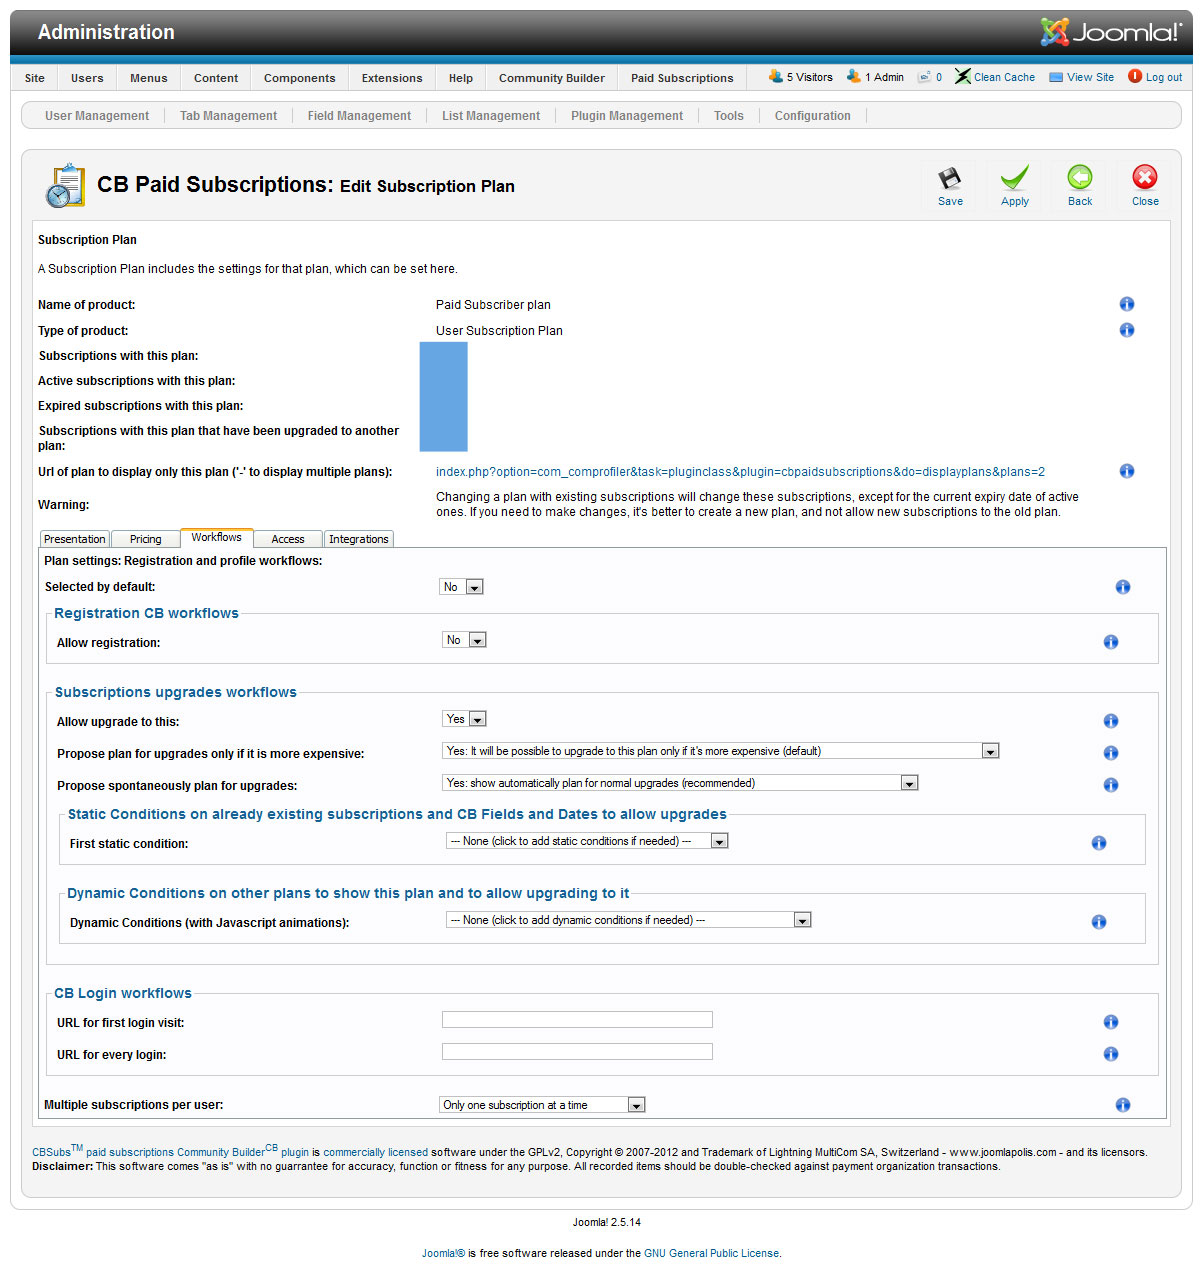Open the Tools submenu link

point(729,116)
